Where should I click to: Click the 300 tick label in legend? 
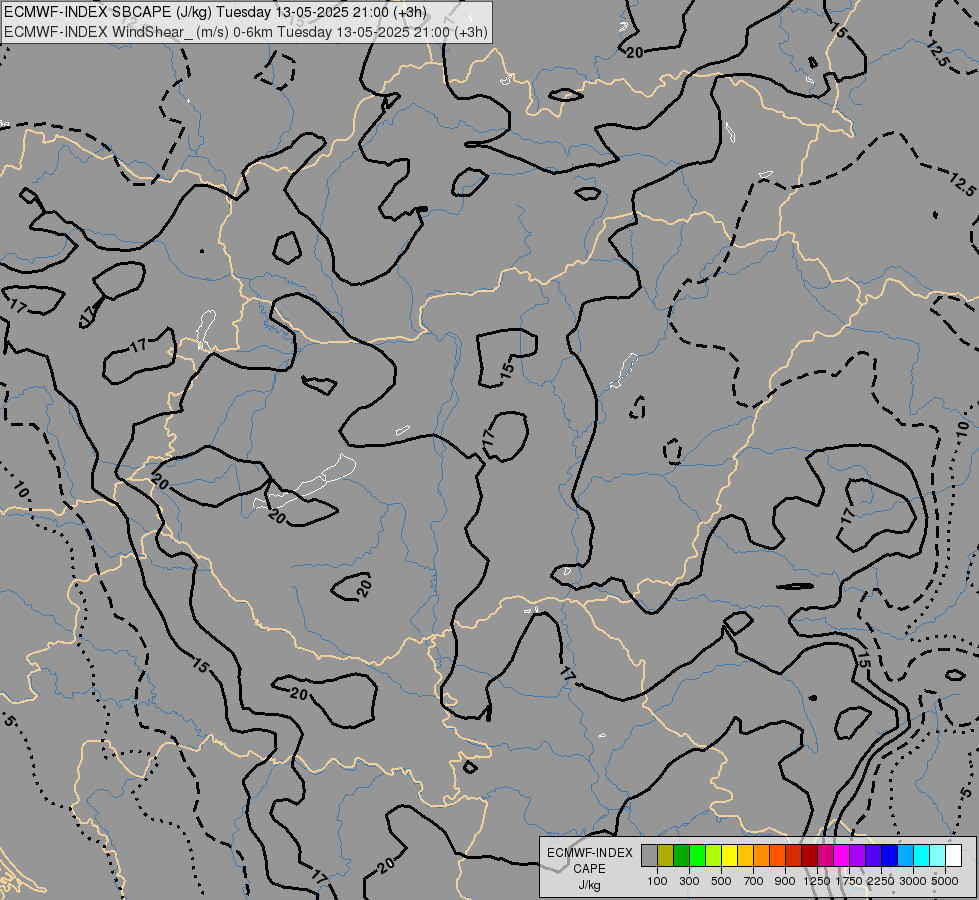point(689,881)
